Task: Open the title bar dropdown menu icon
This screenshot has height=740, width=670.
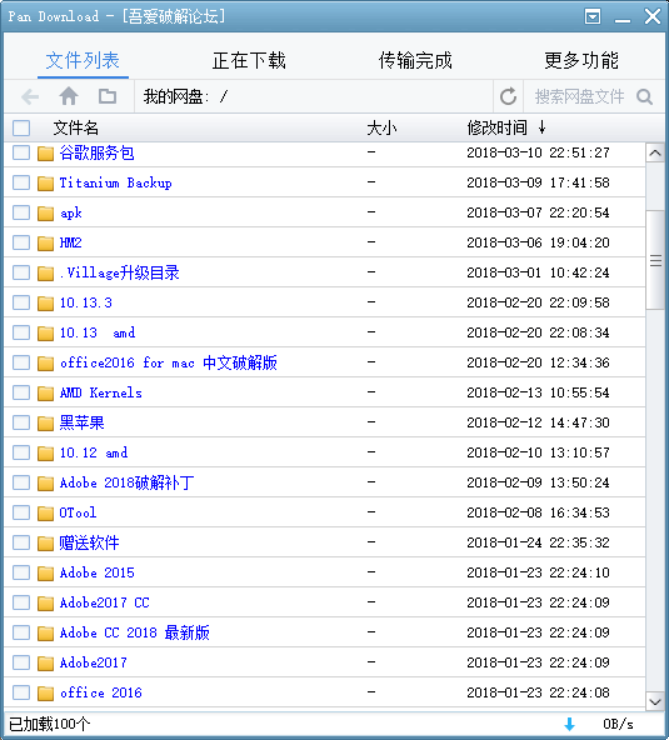Action: [593, 17]
